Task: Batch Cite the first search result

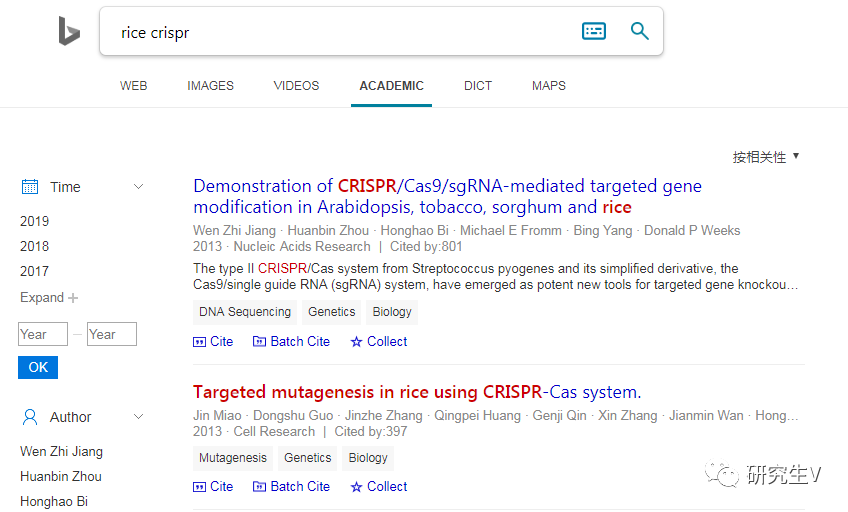Action: pyautogui.click(x=291, y=341)
